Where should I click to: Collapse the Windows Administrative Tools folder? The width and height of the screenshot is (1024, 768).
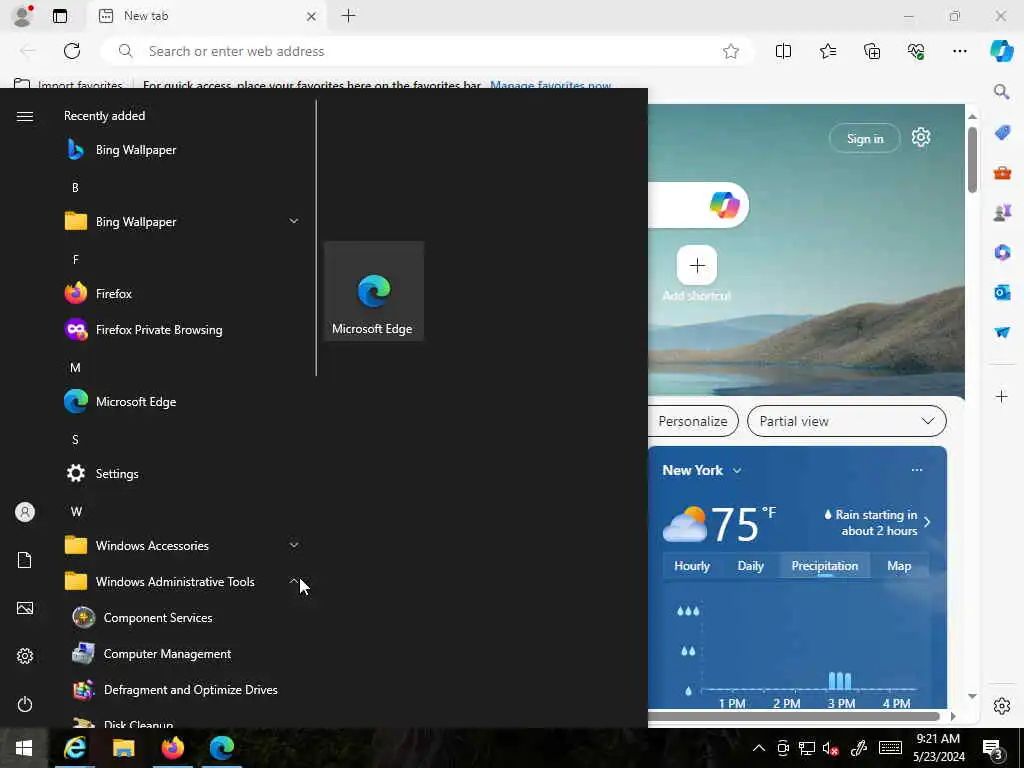tap(183, 581)
